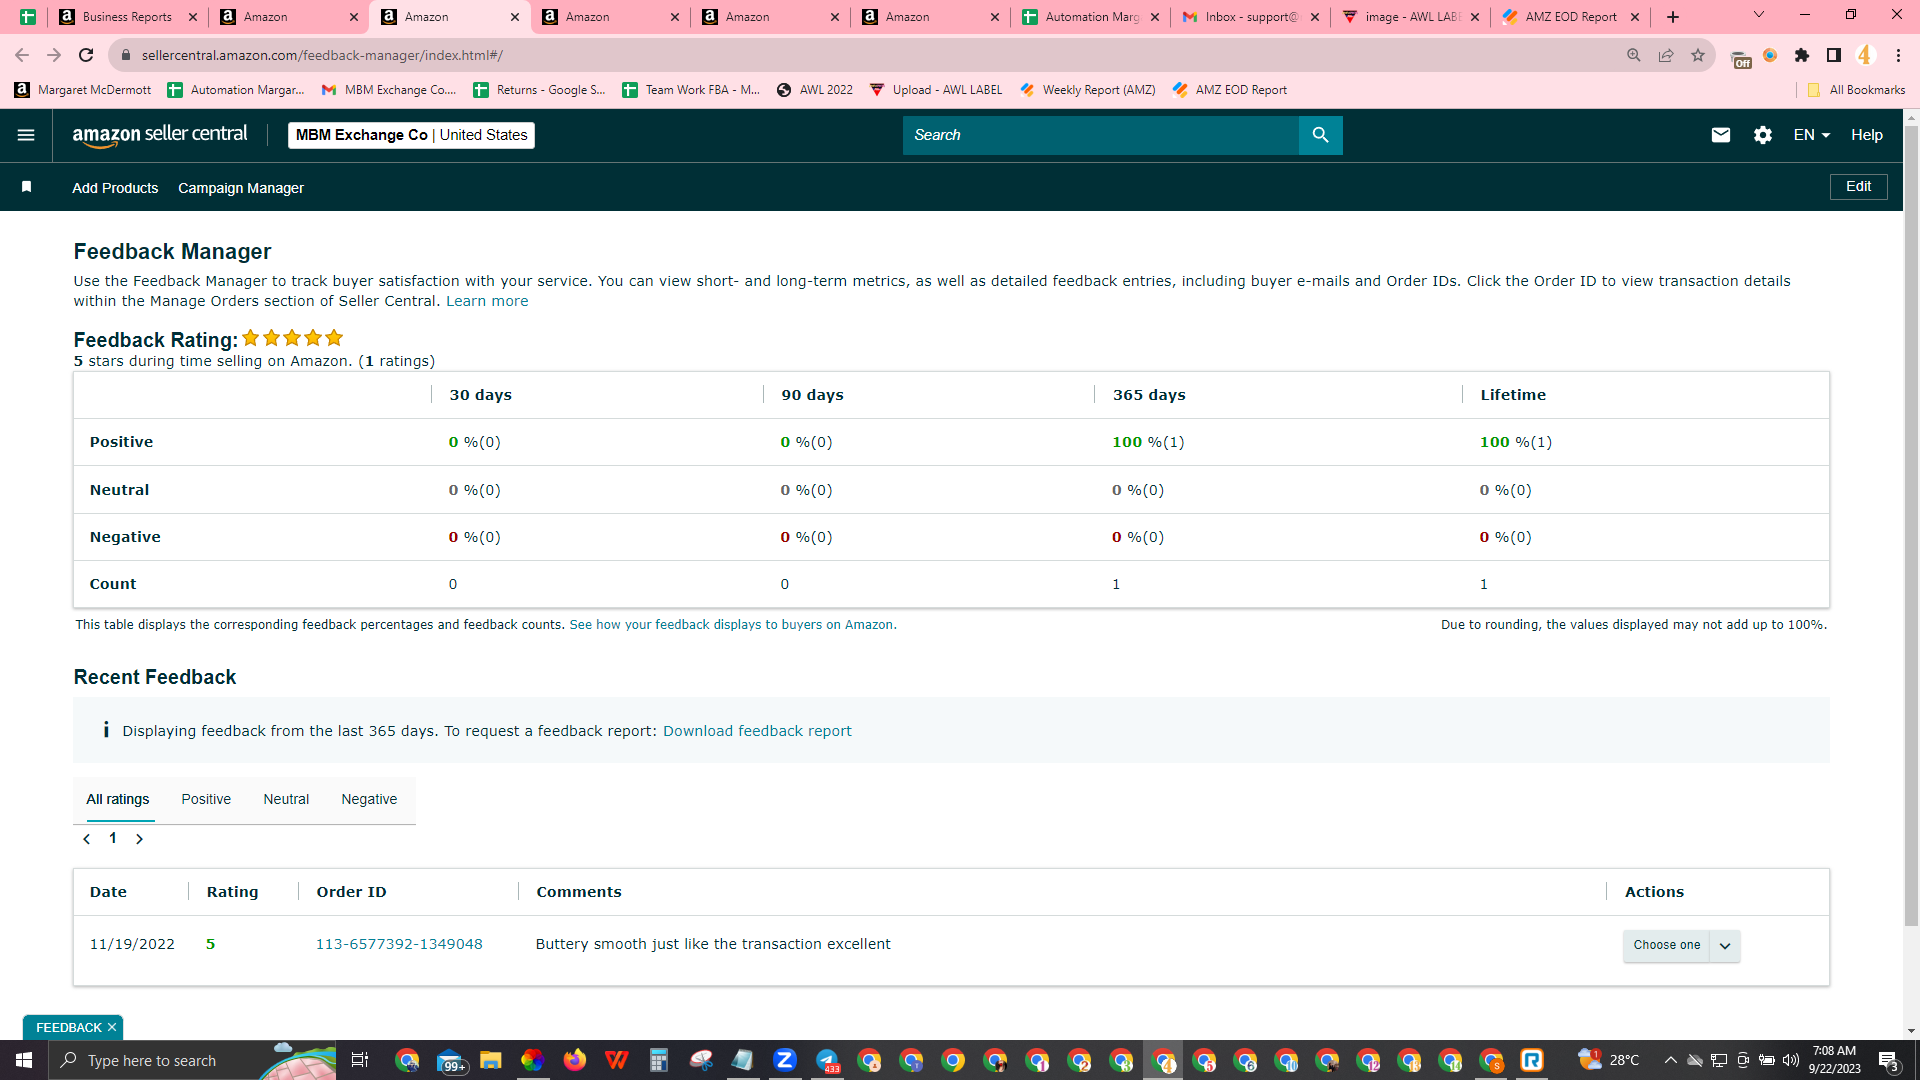
Task: Open a new browser tab
Action: tap(1672, 17)
